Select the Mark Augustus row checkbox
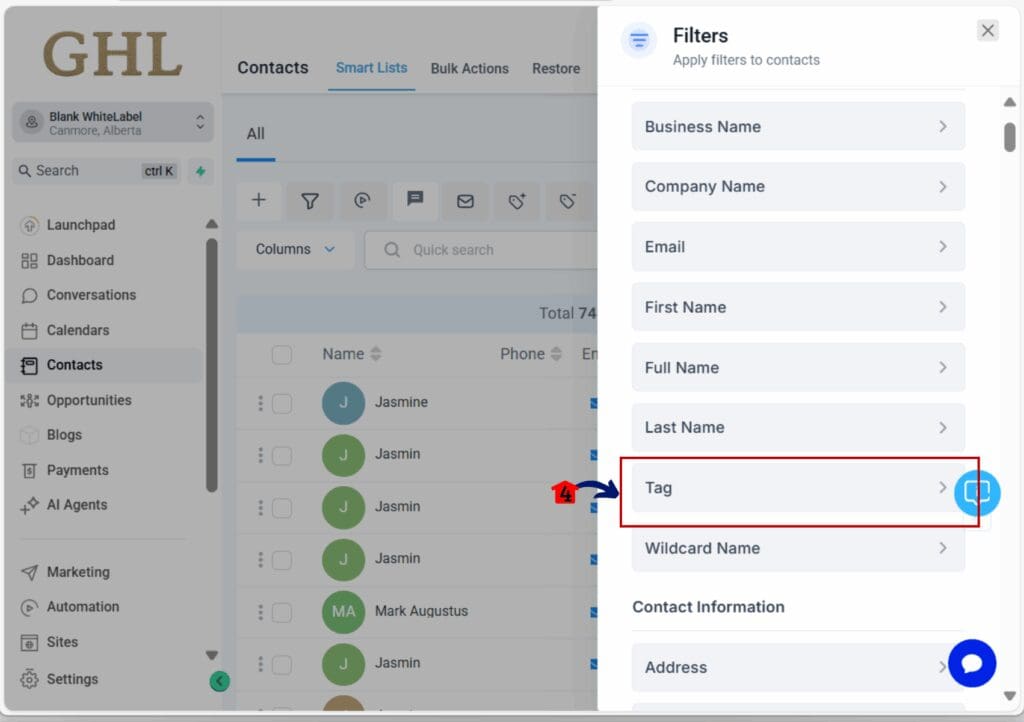 point(282,611)
